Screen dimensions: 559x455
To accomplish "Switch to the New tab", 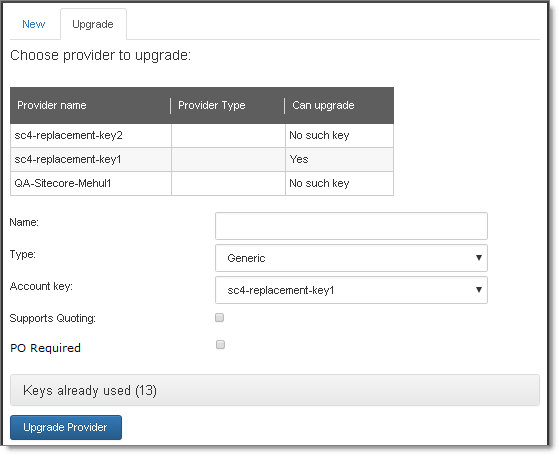I will pos(34,24).
